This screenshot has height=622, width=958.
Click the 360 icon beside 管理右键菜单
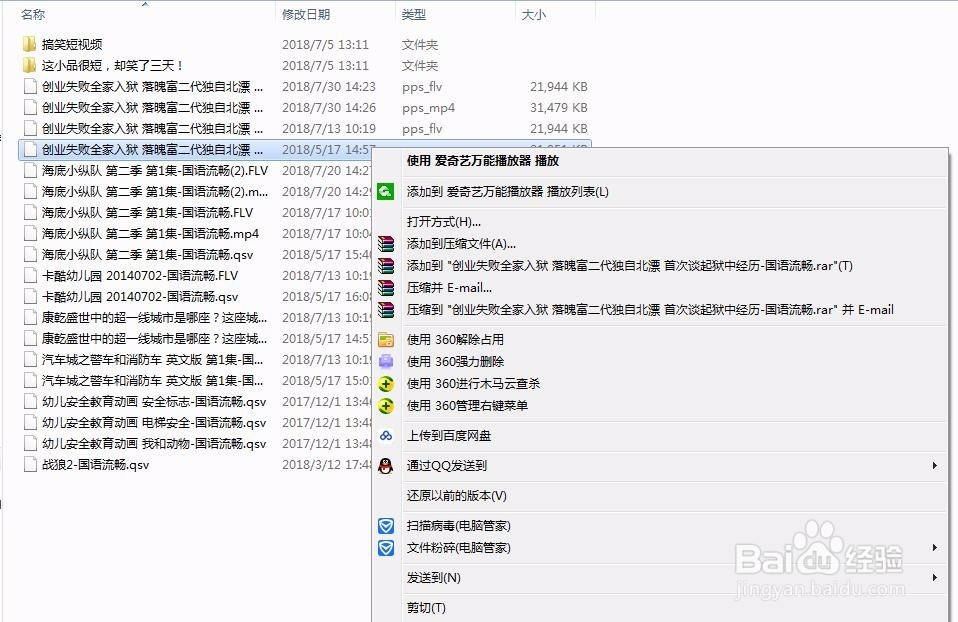386,406
